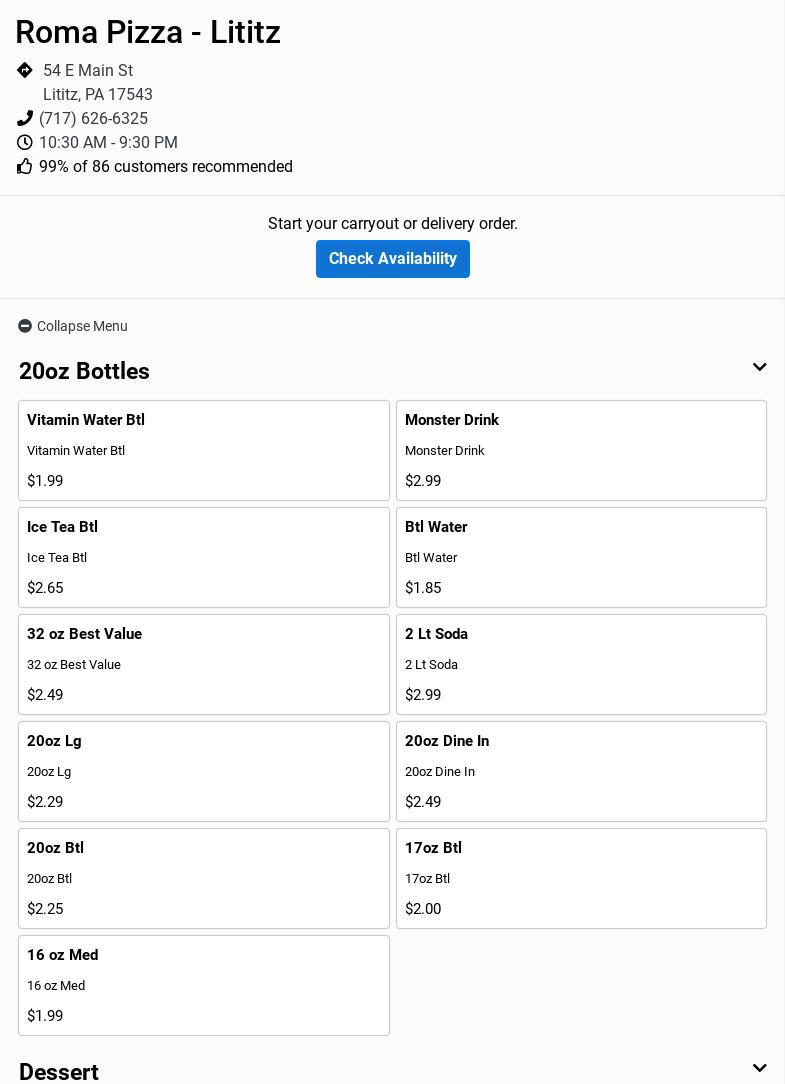Select the 32 oz Best Value item
Viewport: 785px width, 1084px height.
pyautogui.click(x=203, y=664)
